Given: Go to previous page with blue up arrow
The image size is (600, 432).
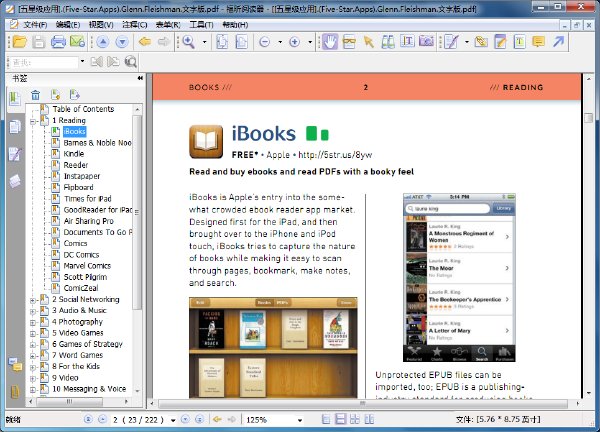Looking at the screenshot, I should (x=102, y=42).
